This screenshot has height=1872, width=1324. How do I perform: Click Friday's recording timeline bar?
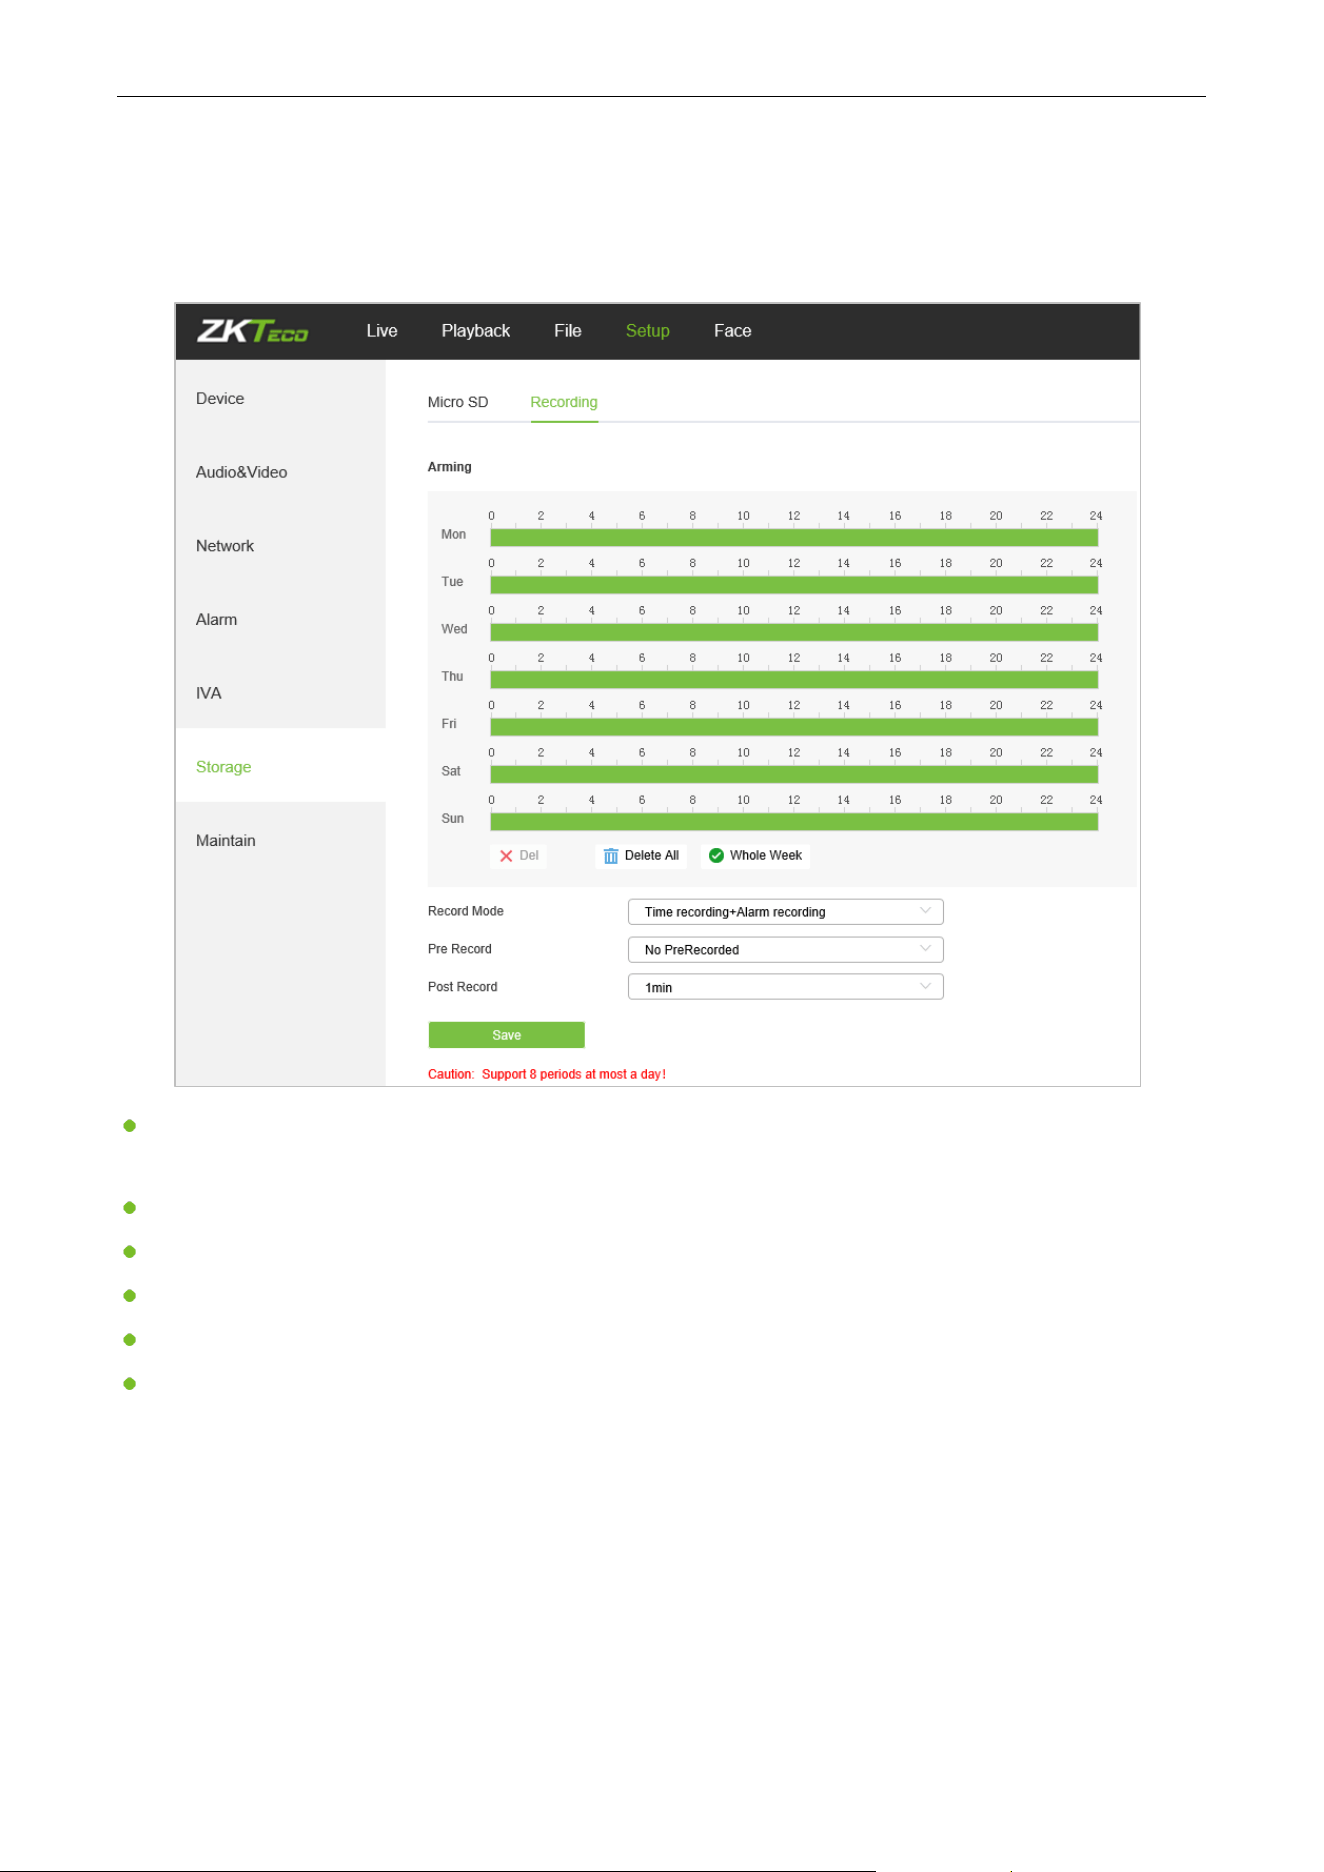click(794, 727)
